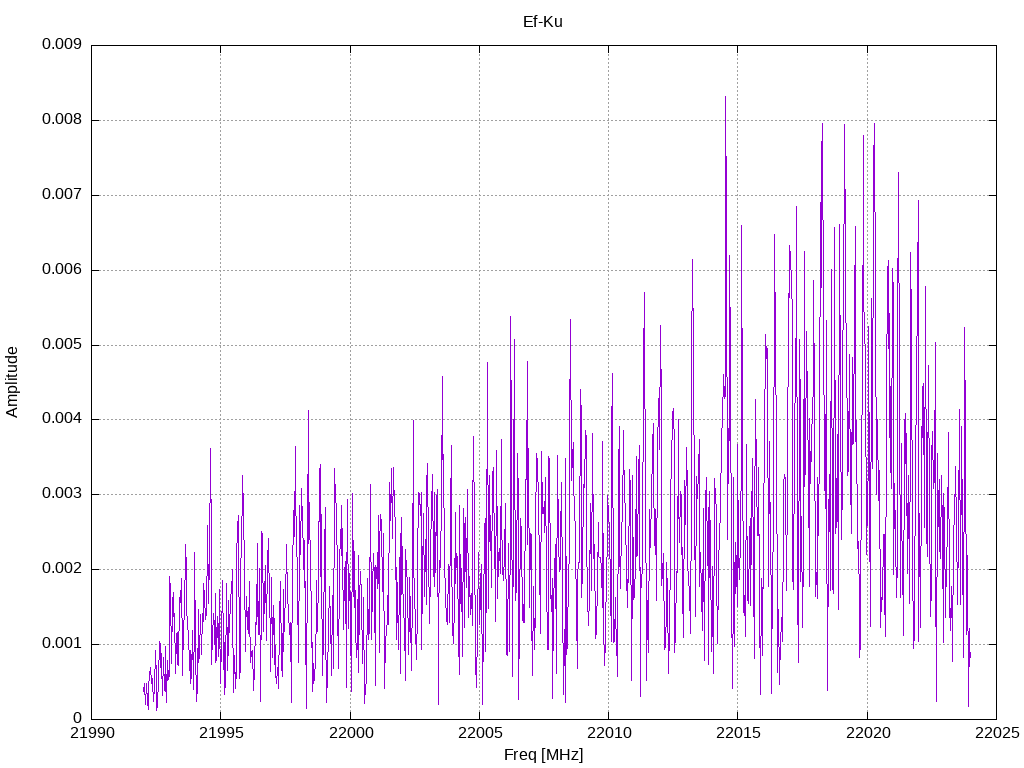
Task: Click the plot title 'Ef-Ku'
Action: pos(543,22)
